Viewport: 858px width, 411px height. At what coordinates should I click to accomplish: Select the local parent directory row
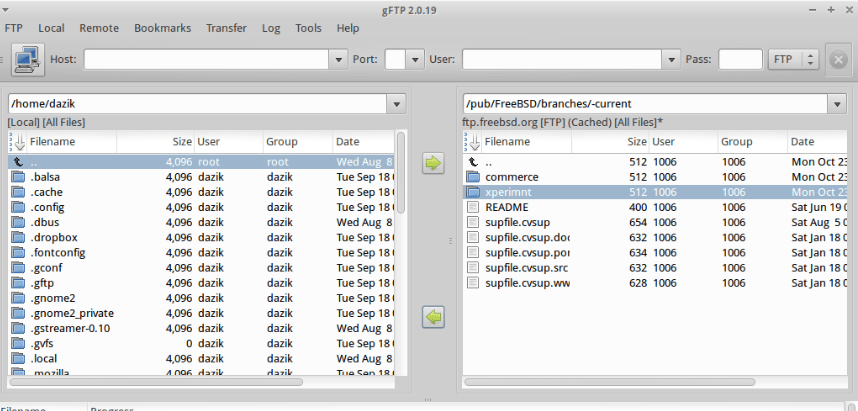201,162
